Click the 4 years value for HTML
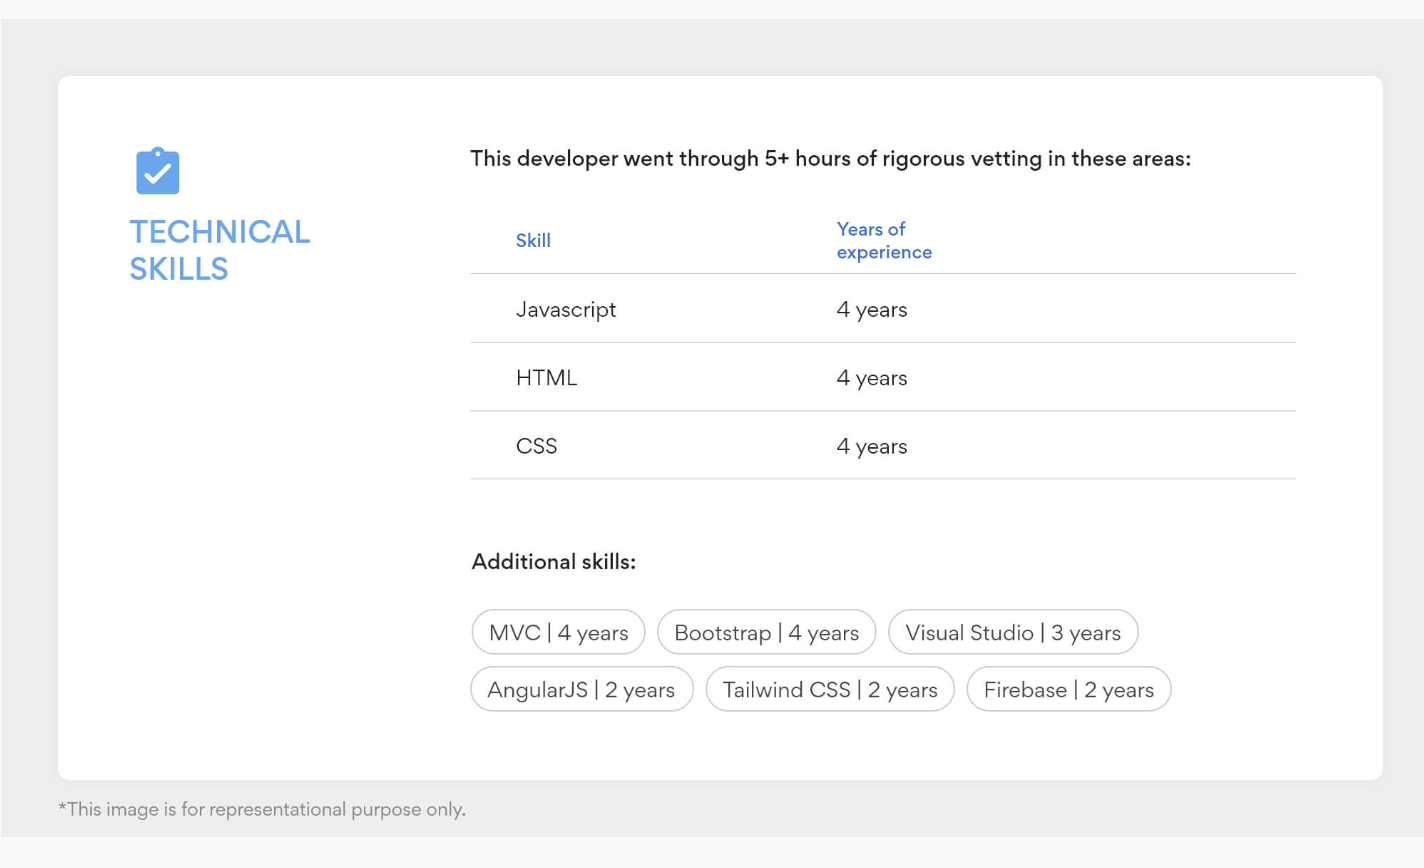1424x868 pixels. click(x=872, y=378)
